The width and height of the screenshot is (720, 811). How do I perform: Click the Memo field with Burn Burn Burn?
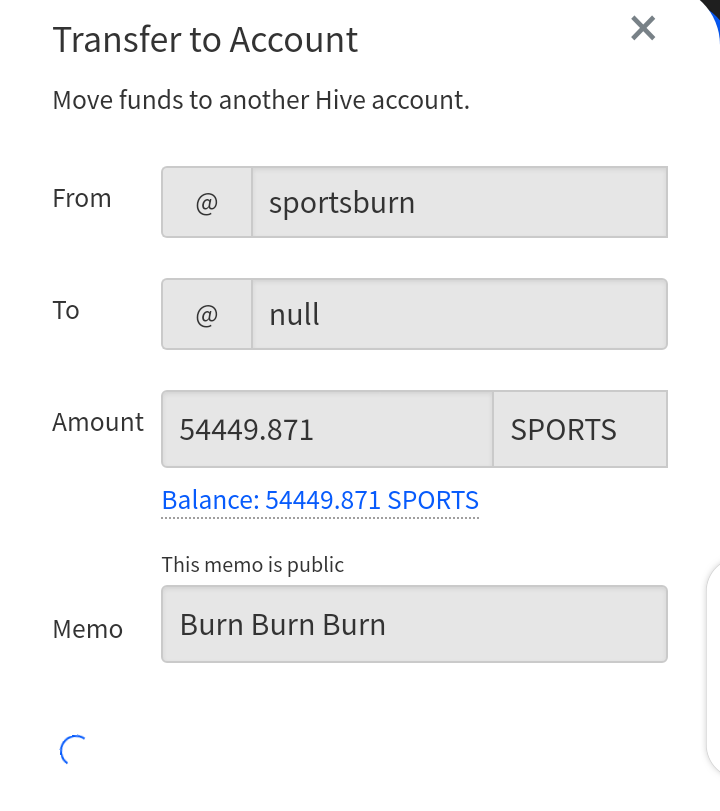414,624
